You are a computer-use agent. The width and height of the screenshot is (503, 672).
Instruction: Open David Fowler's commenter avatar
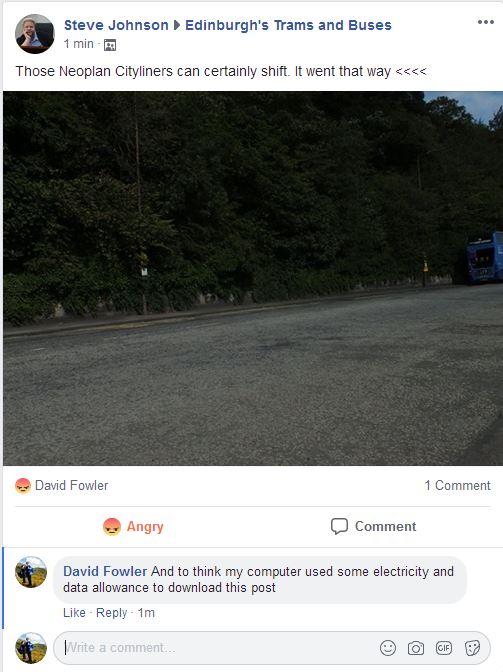(31, 572)
